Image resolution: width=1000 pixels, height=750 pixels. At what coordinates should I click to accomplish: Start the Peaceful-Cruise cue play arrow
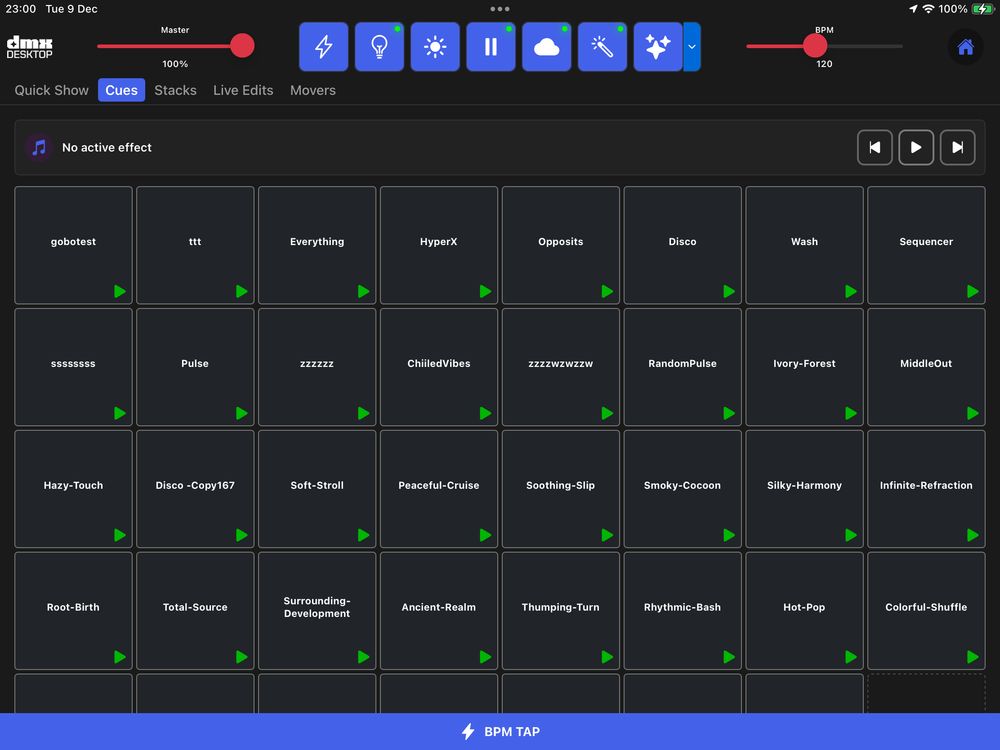click(485, 535)
